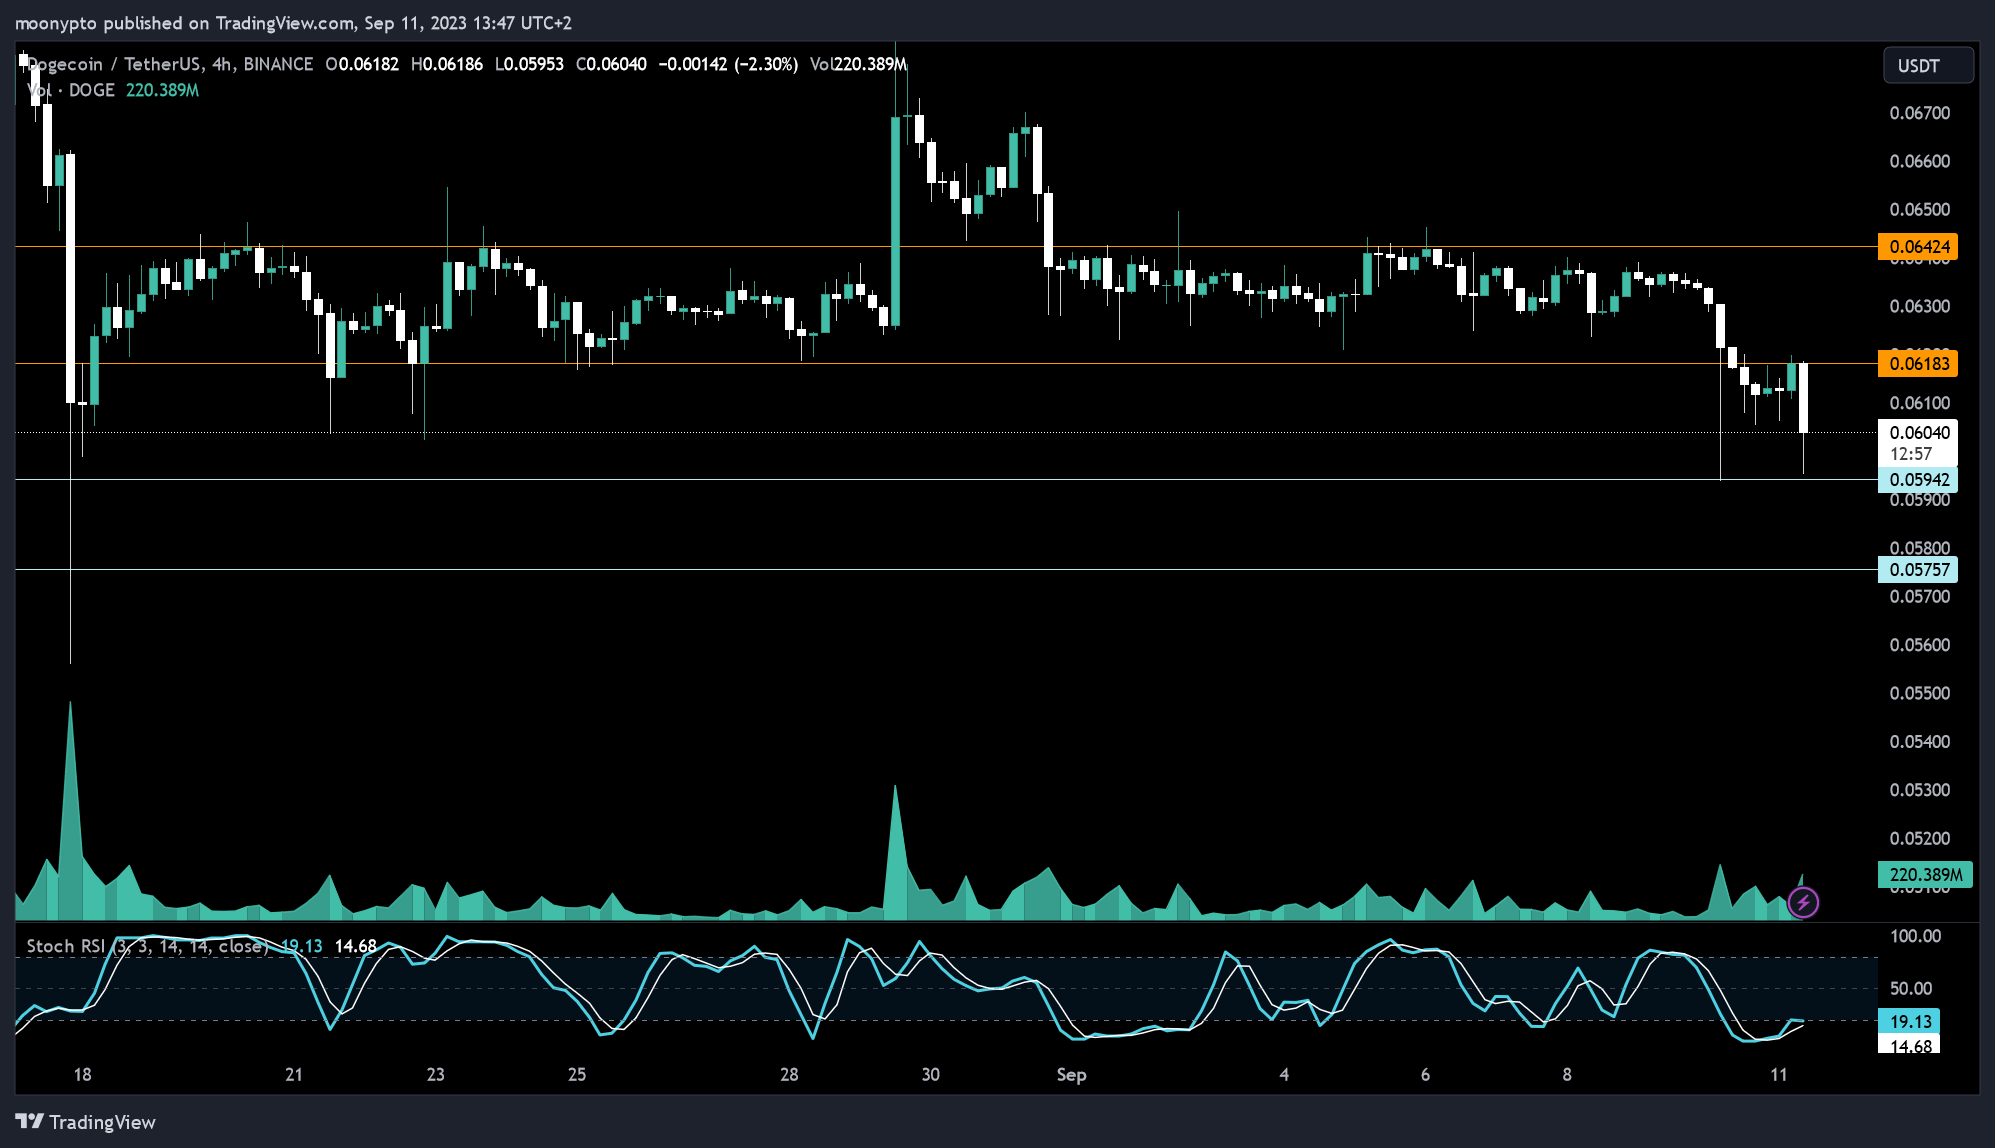Click the current price 0.06040 label
Image resolution: width=1995 pixels, height=1148 pixels.
pyautogui.click(x=1918, y=433)
